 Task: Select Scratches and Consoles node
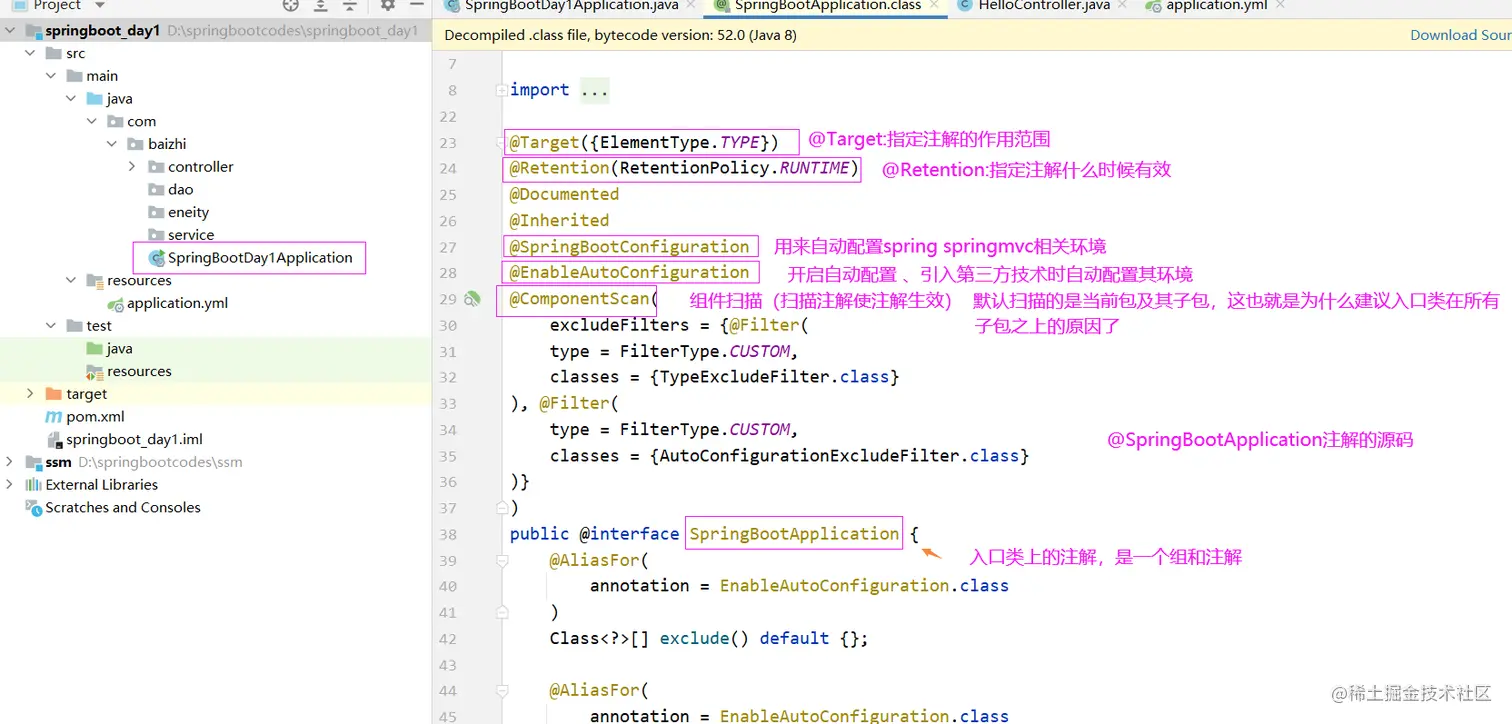pos(123,508)
